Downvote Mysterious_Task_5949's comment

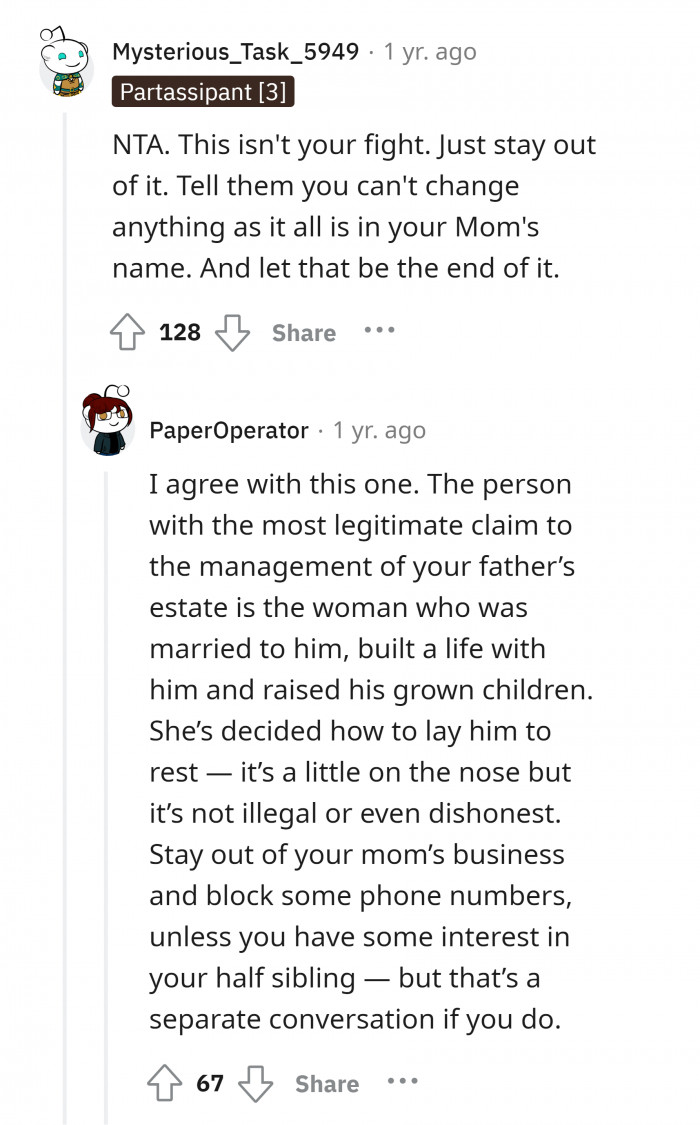click(x=233, y=331)
